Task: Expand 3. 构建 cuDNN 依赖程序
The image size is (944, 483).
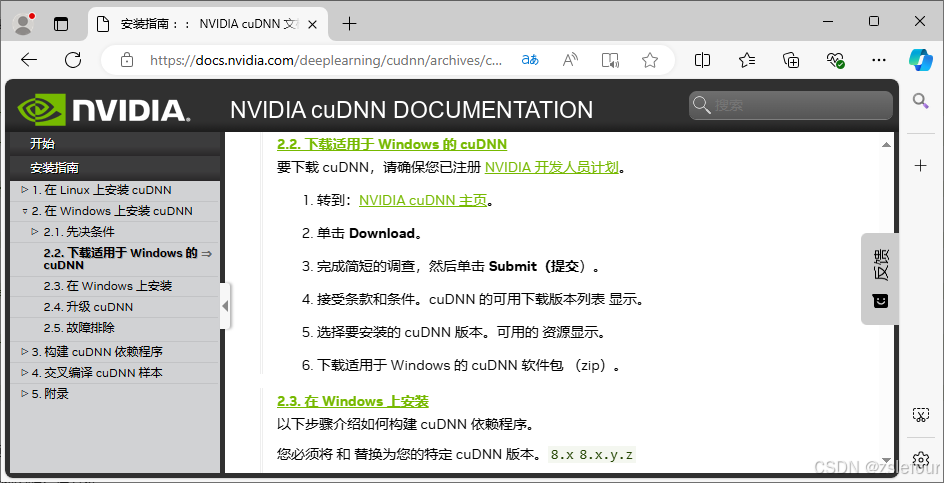Action: [x=25, y=352]
